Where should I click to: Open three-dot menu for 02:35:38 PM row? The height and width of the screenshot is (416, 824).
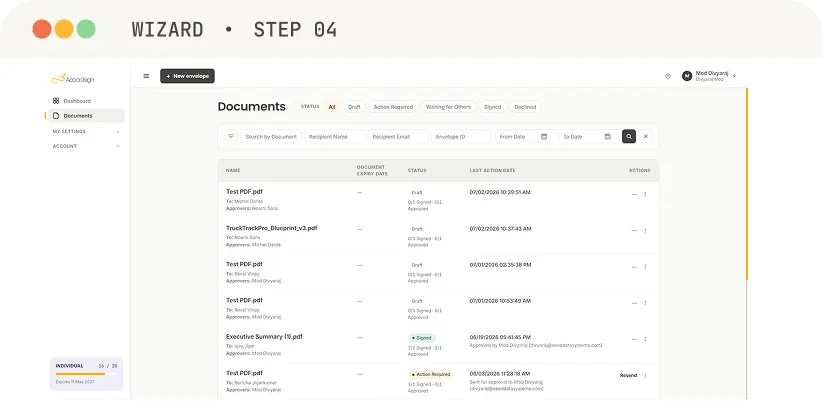click(645, 266)
